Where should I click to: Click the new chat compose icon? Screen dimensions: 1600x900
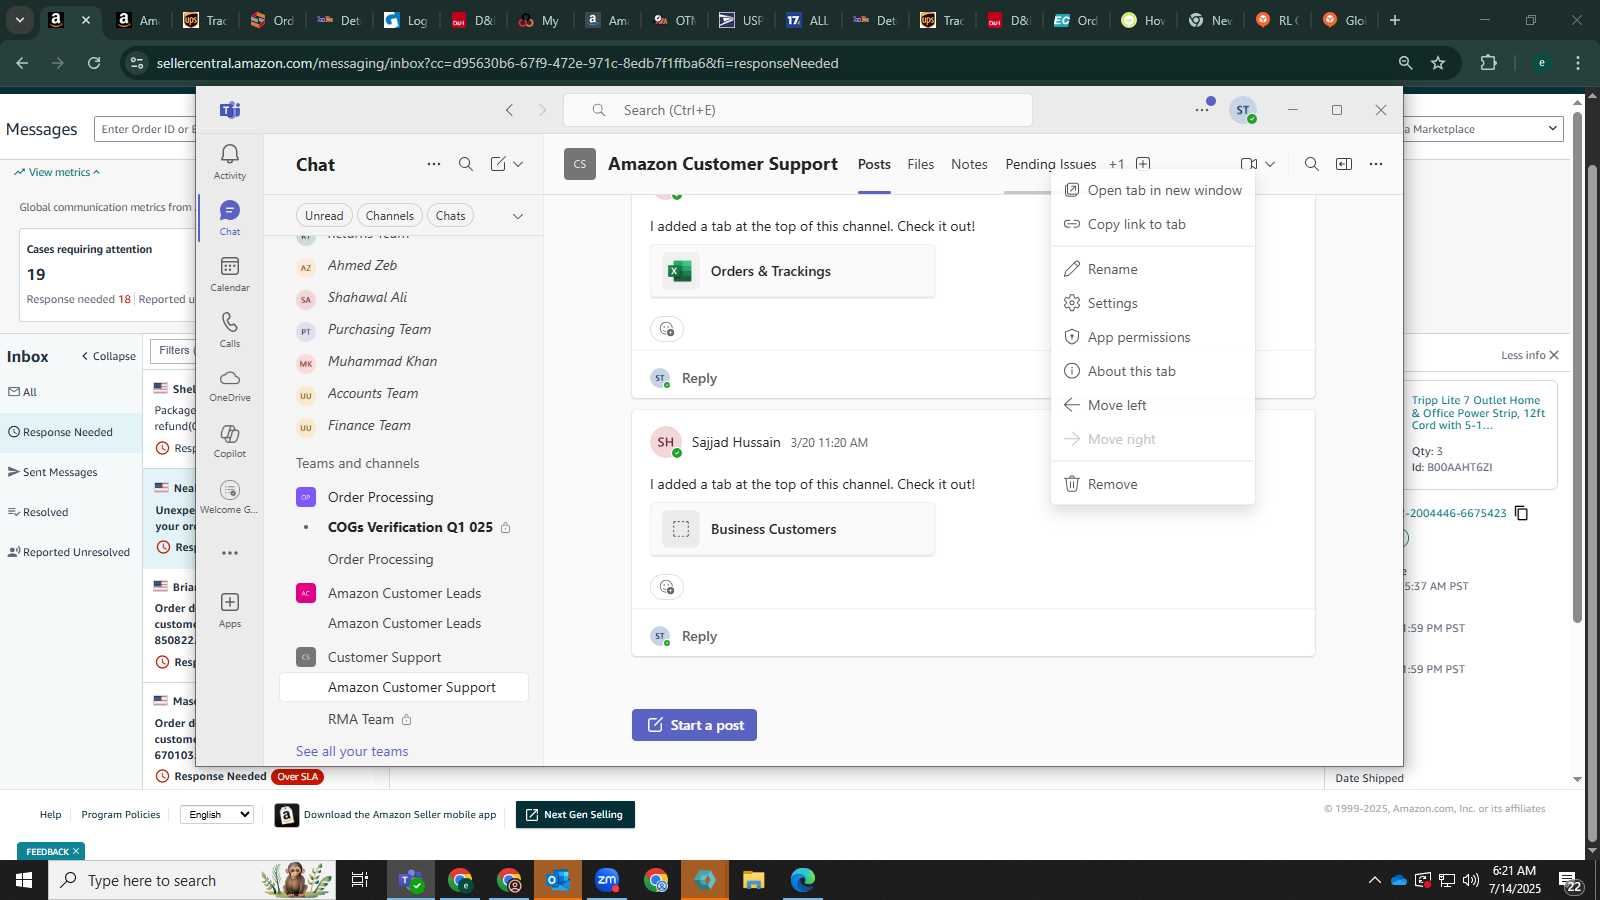pyautogui.click(x=498, y=164)
